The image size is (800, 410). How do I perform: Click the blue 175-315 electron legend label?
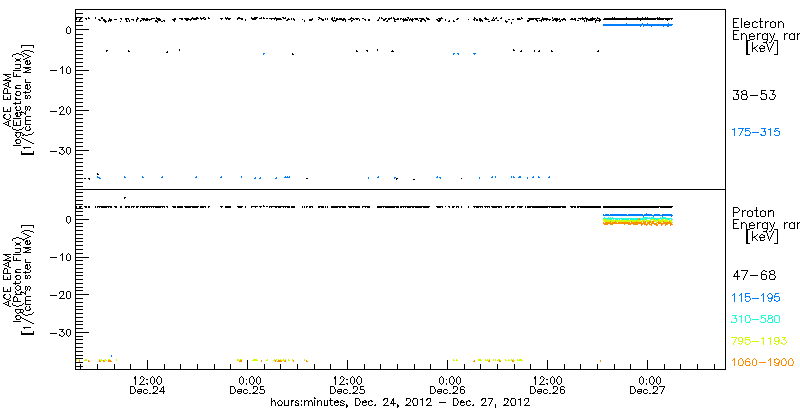pos(756,132)
